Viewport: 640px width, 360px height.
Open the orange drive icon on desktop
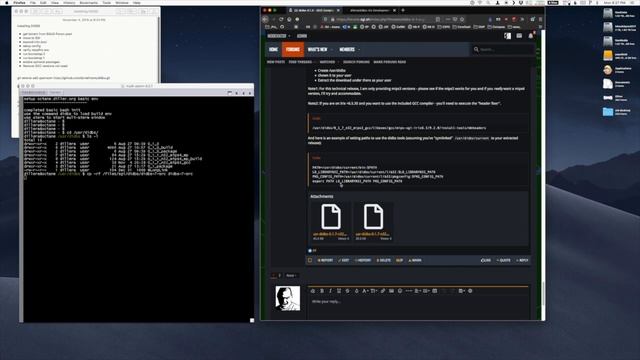pyautogui.click(x=608, y=56)
